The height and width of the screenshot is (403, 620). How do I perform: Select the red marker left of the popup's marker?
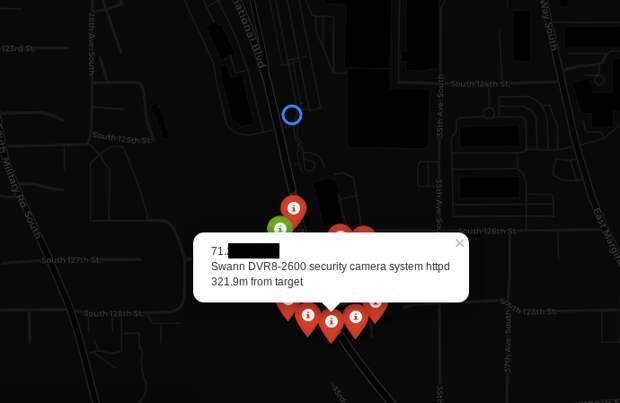tap(308, 317)
